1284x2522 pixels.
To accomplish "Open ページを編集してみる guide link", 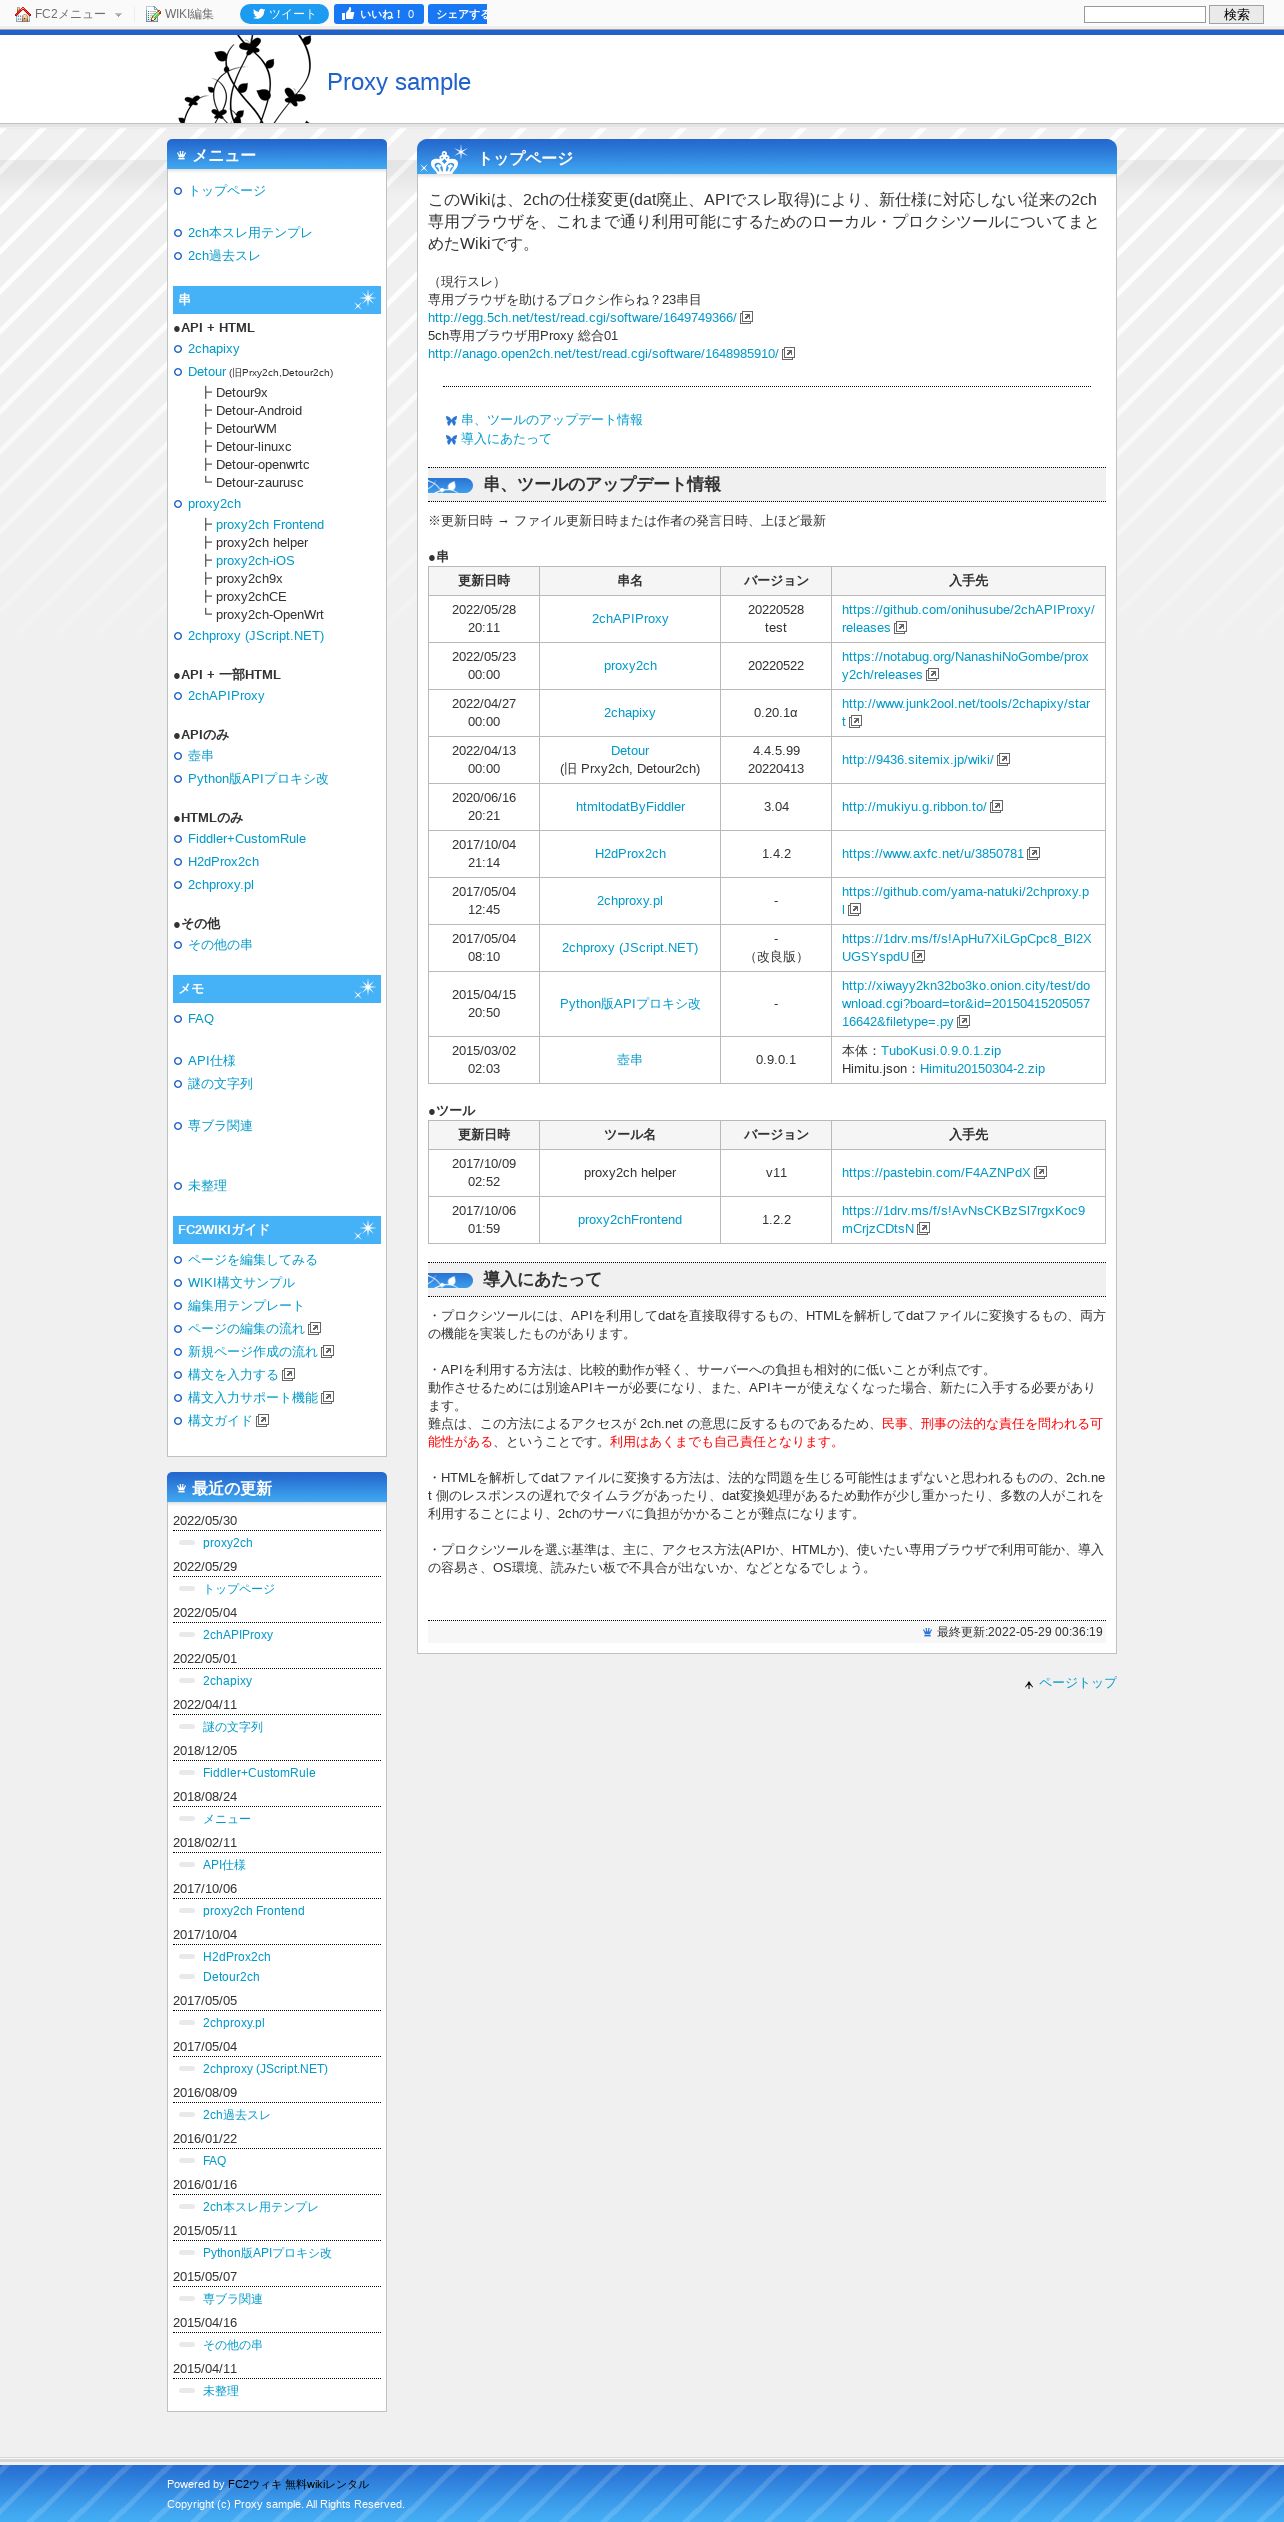I will [253, 1260].
